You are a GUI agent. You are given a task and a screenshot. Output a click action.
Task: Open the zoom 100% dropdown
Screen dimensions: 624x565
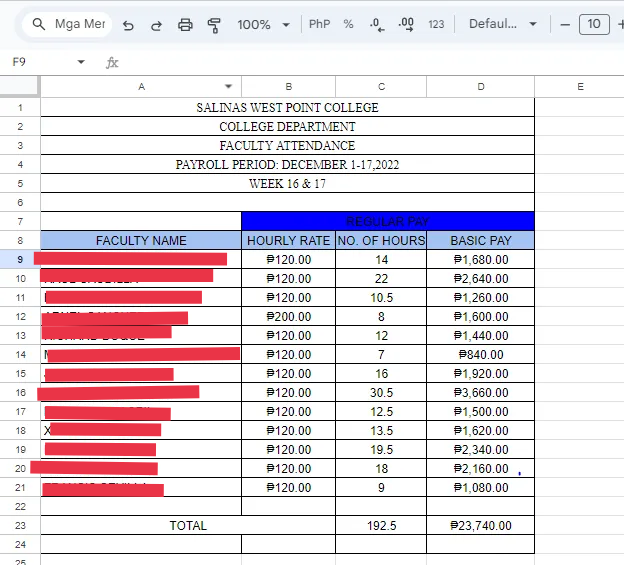[263, 25]
